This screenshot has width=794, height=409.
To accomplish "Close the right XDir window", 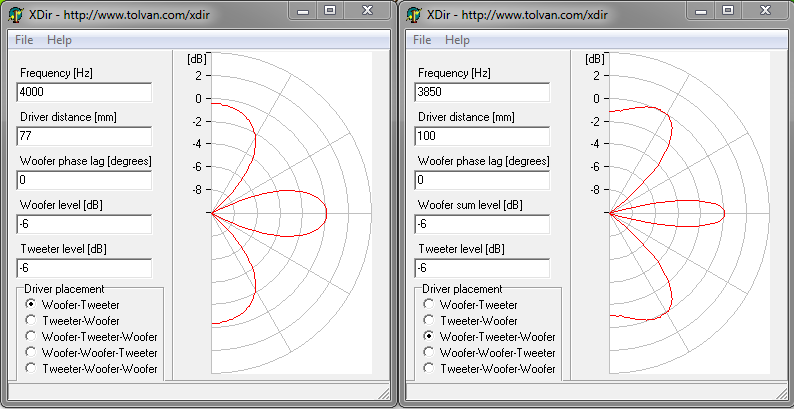I will click(x=766, y=11).
